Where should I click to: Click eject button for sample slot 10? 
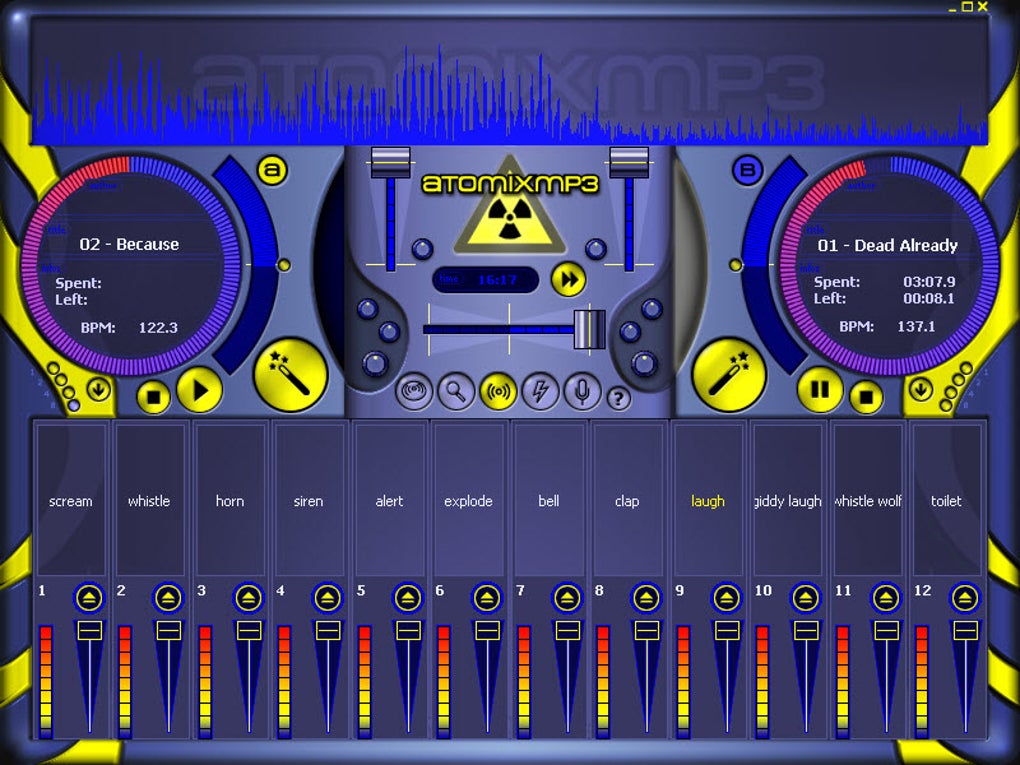coord(806,597)
